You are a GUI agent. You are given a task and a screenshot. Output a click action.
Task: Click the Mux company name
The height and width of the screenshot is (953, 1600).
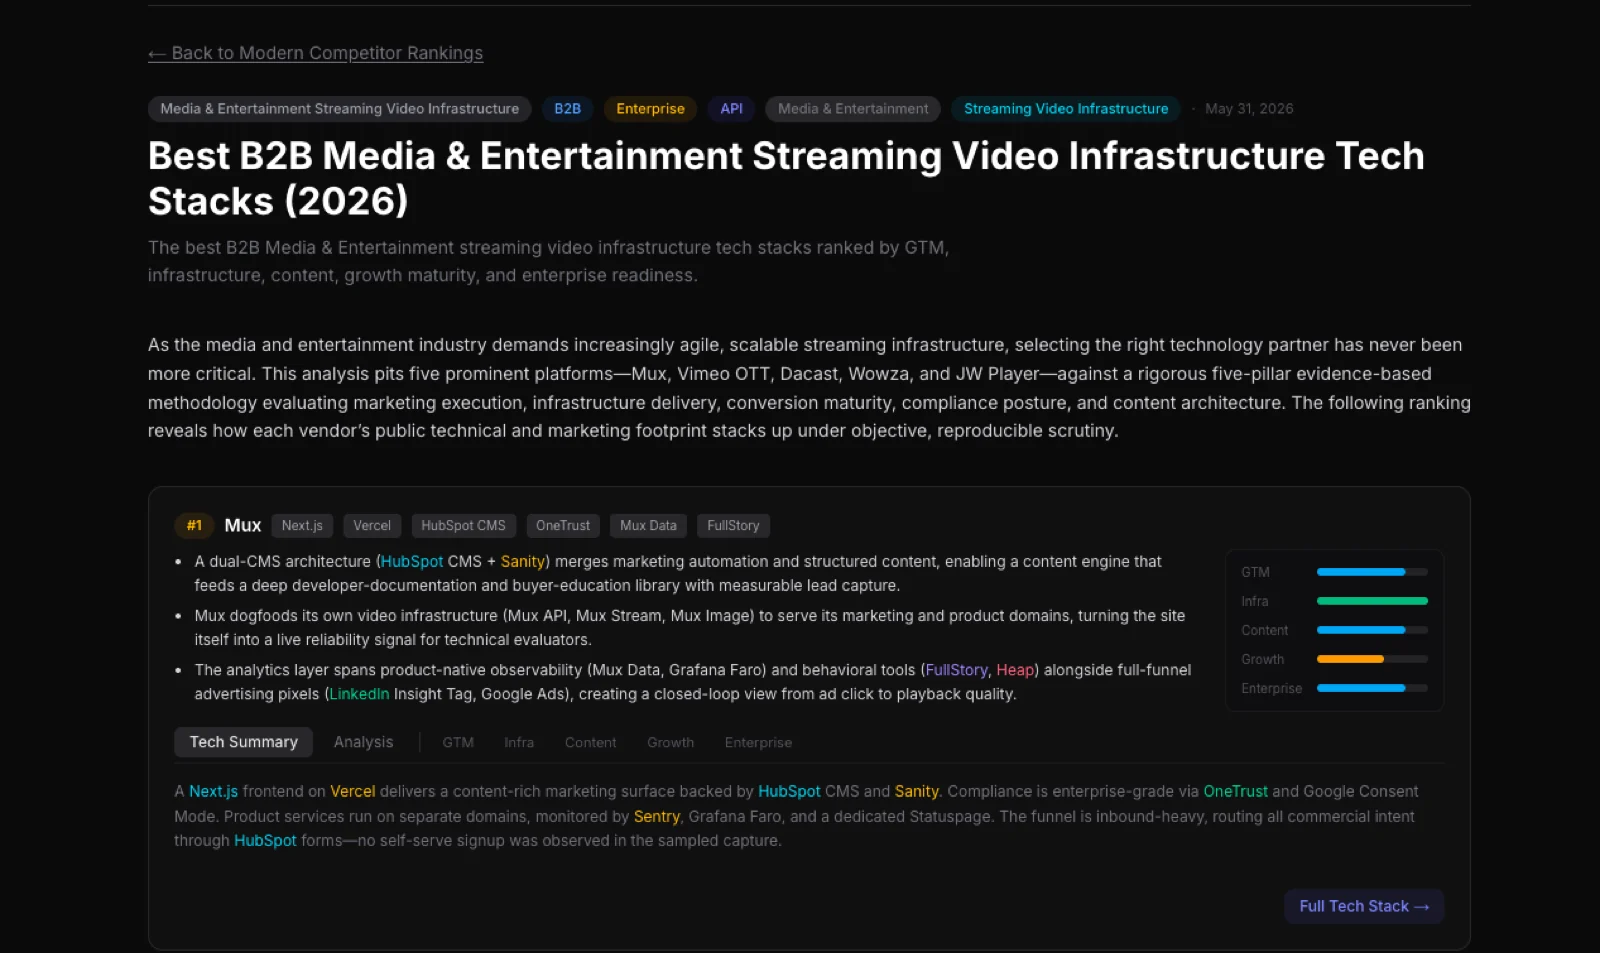[x=243, y=525]
